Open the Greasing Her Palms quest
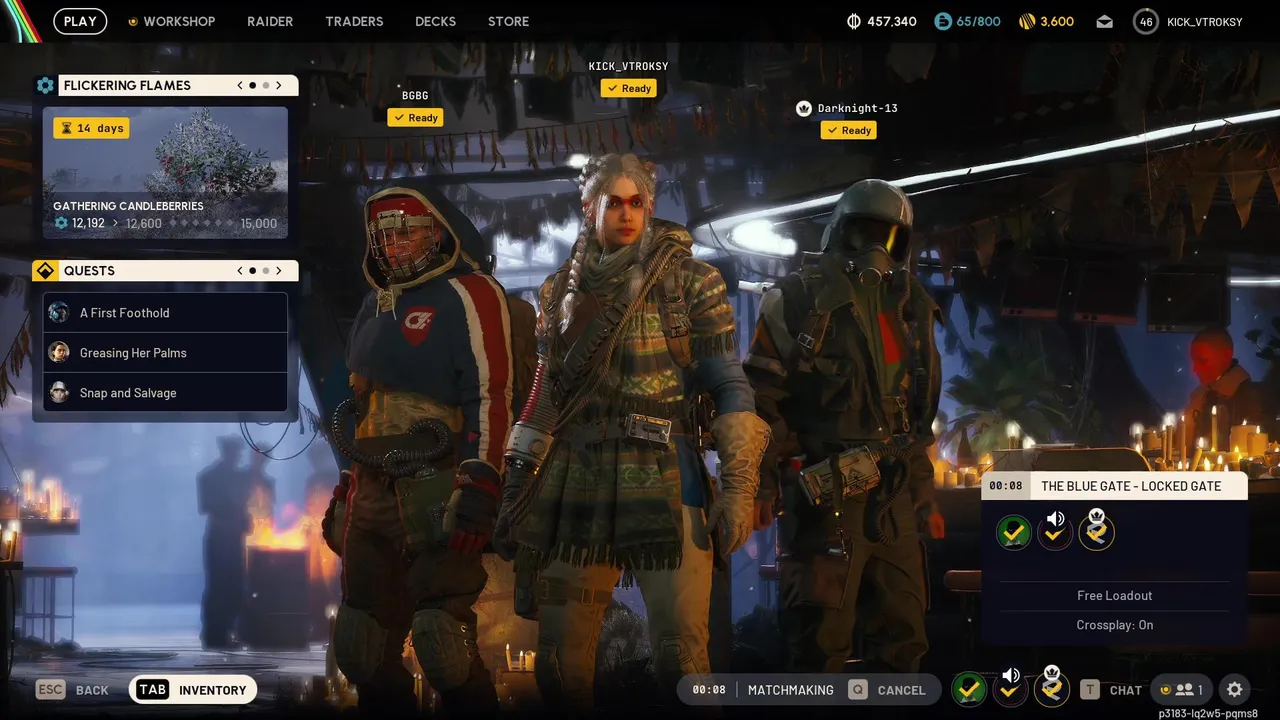The height and width of the screenshot is (720, 1280). pyautogui.click(x=165, y=353)
